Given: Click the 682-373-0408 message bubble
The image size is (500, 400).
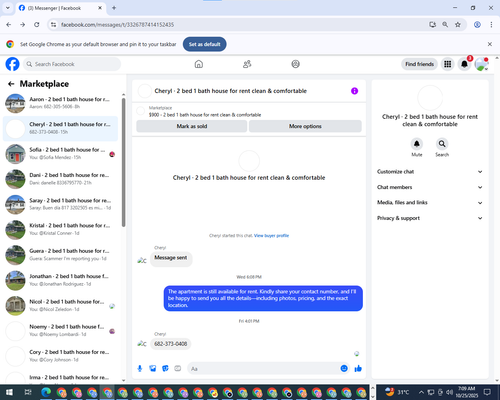Looking at the screenshot, I should click(171, 344).
